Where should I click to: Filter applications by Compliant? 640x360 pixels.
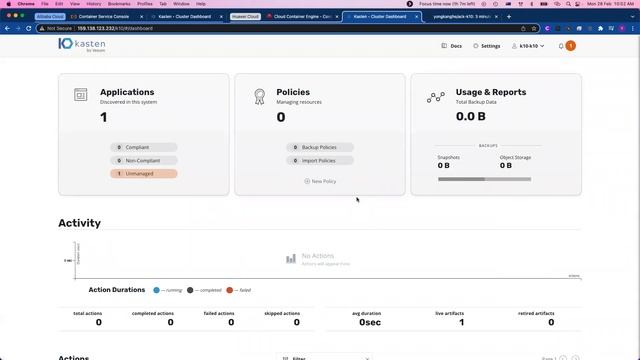click(143, 147)
